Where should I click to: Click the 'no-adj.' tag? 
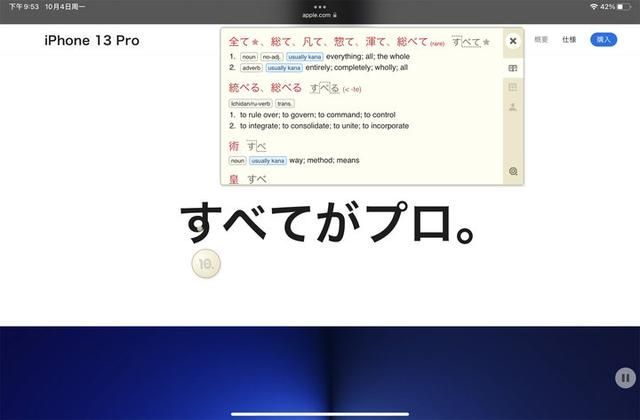pos(272,57)
